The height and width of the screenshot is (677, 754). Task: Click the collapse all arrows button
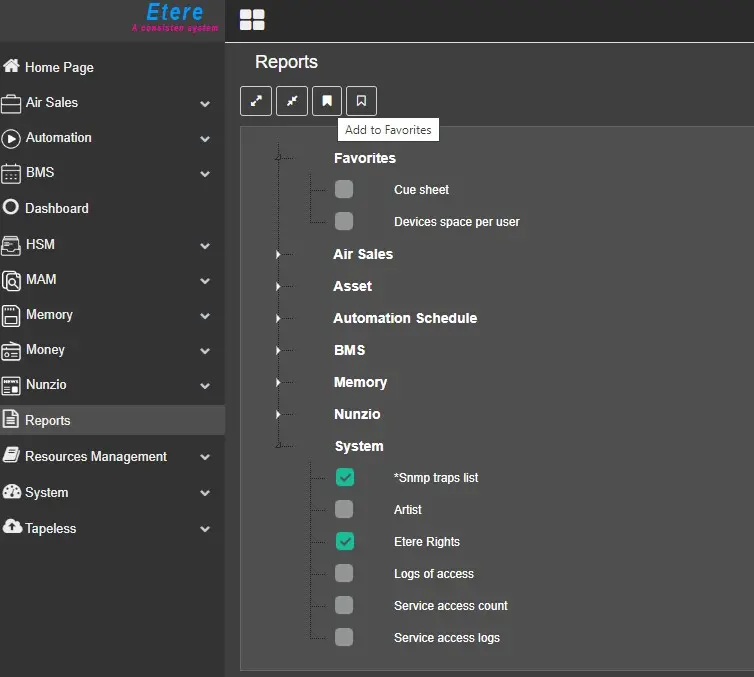pos(292,101)
